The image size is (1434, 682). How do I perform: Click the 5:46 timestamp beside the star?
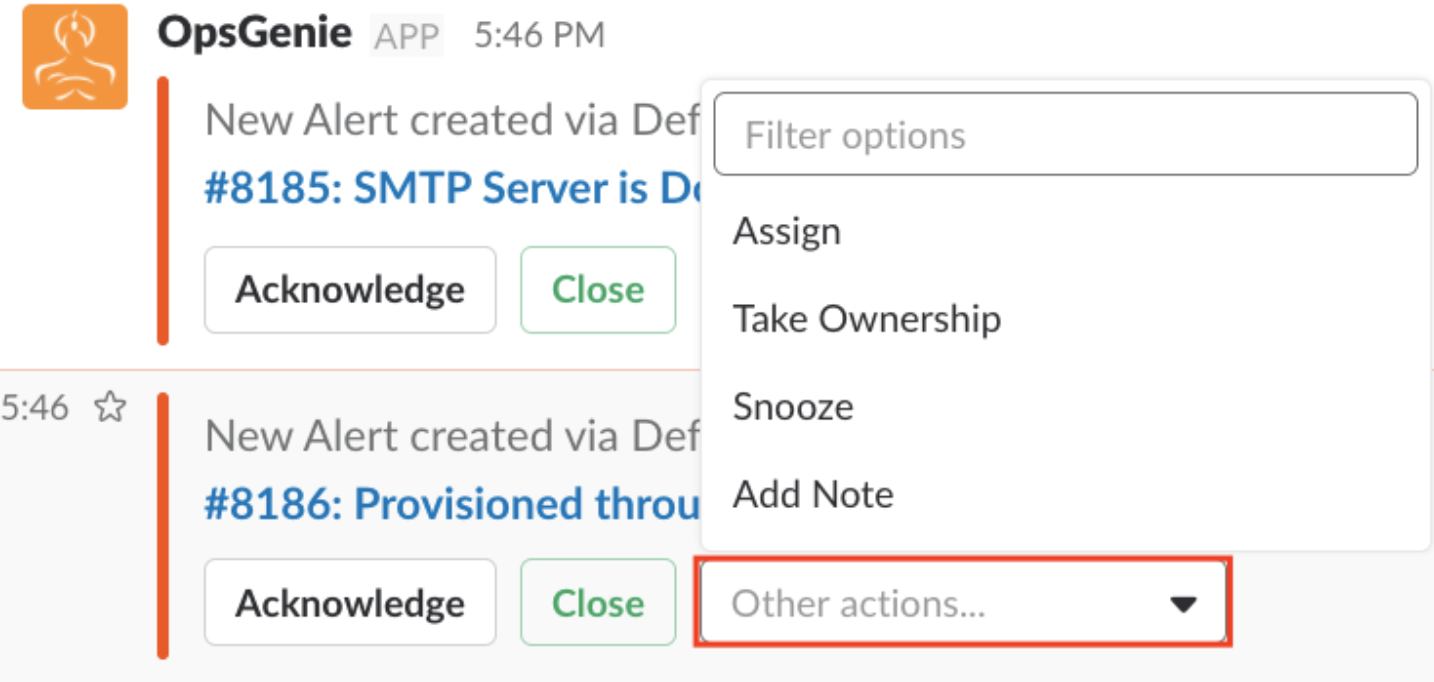click(x=34, y=407)
